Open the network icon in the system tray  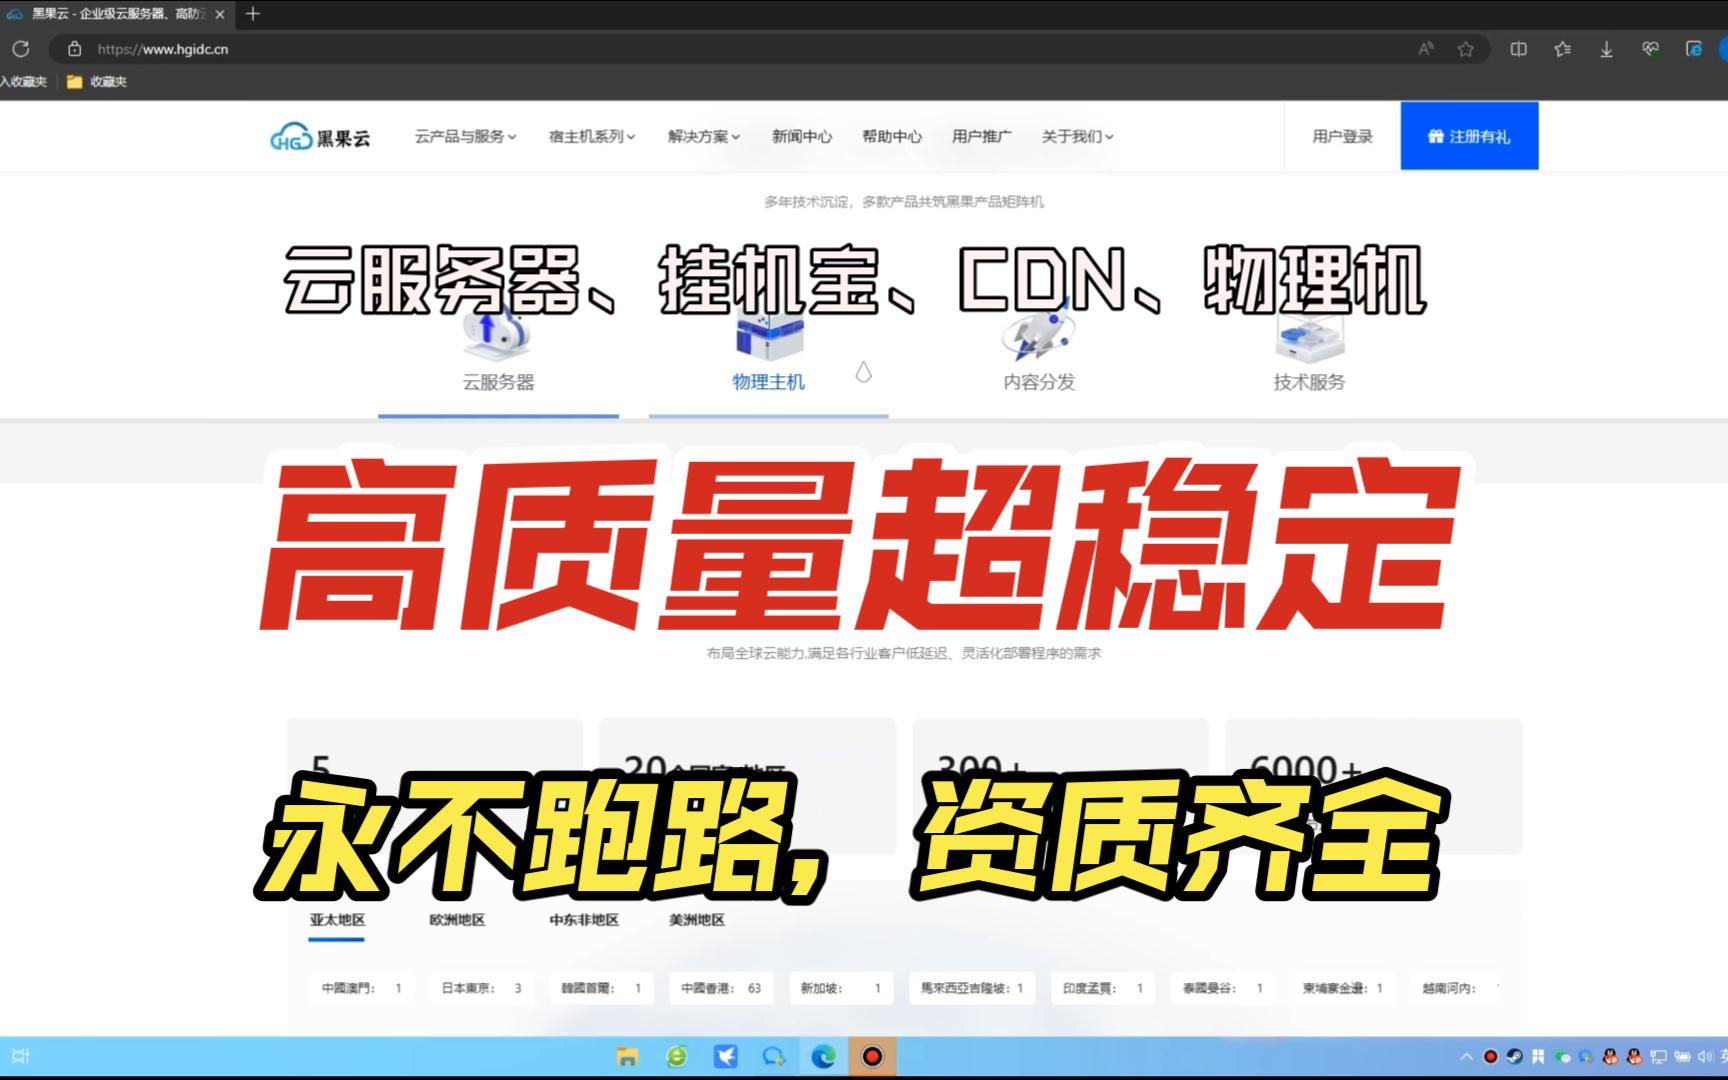coord(1659,1056)
